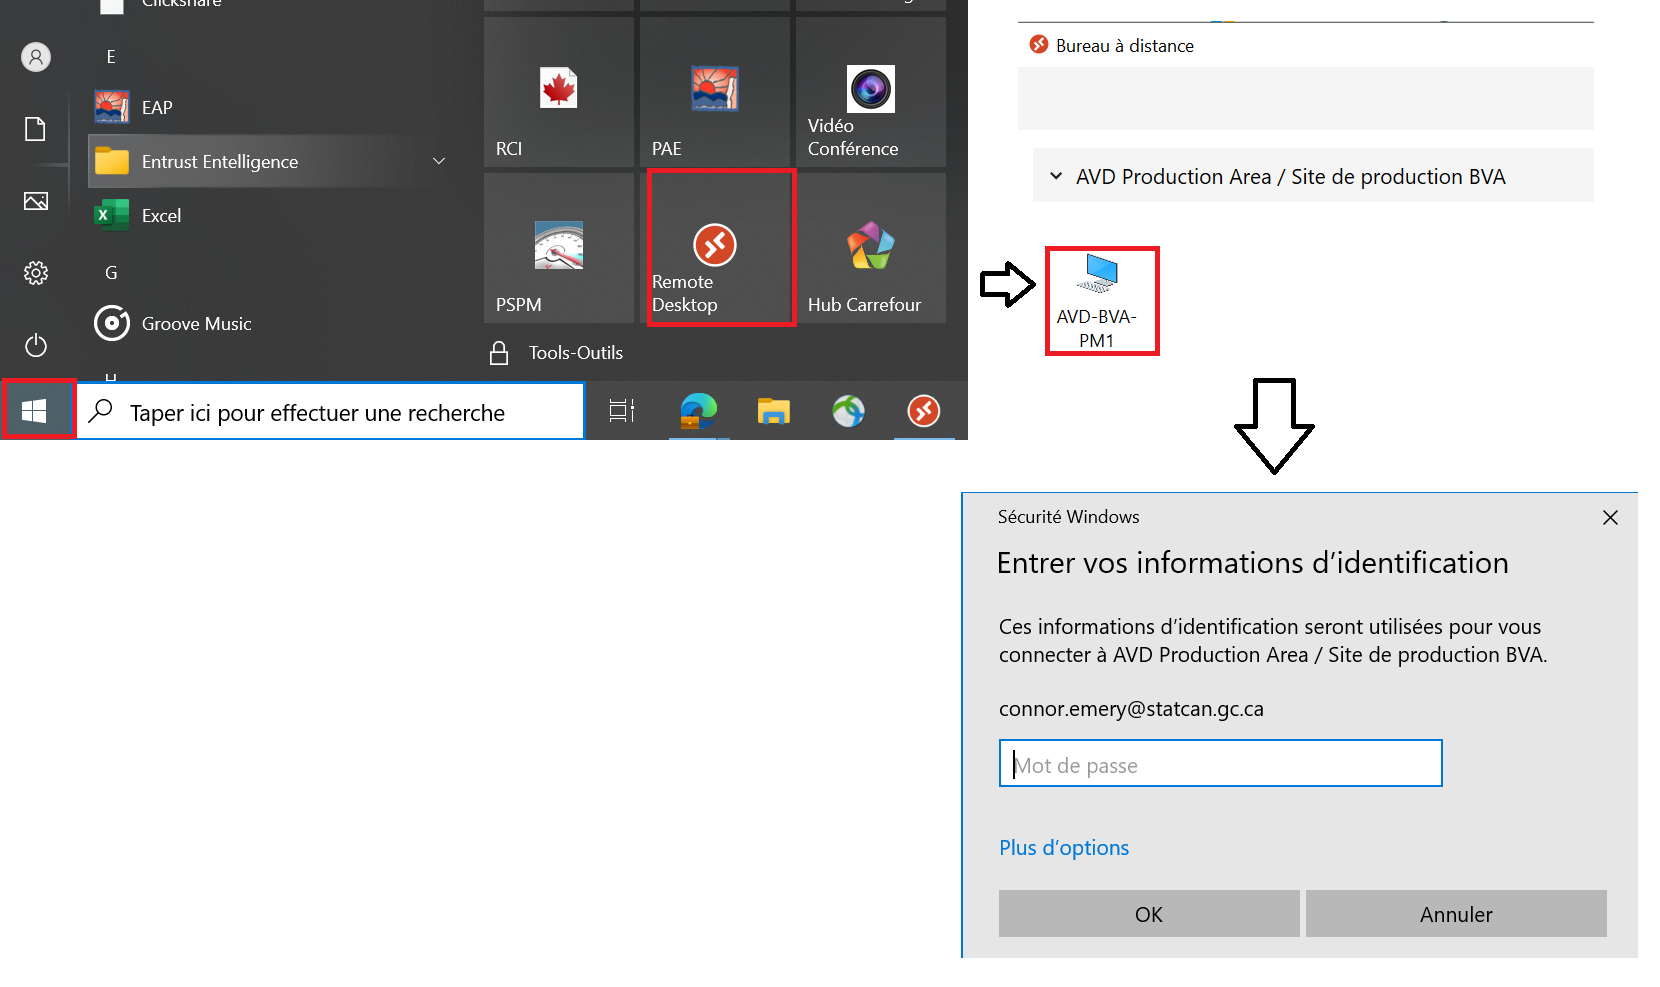This screenshot has height=987, width=1660.
Task: Expand the Entrust Entelligence folder
Action: point(270,161)
